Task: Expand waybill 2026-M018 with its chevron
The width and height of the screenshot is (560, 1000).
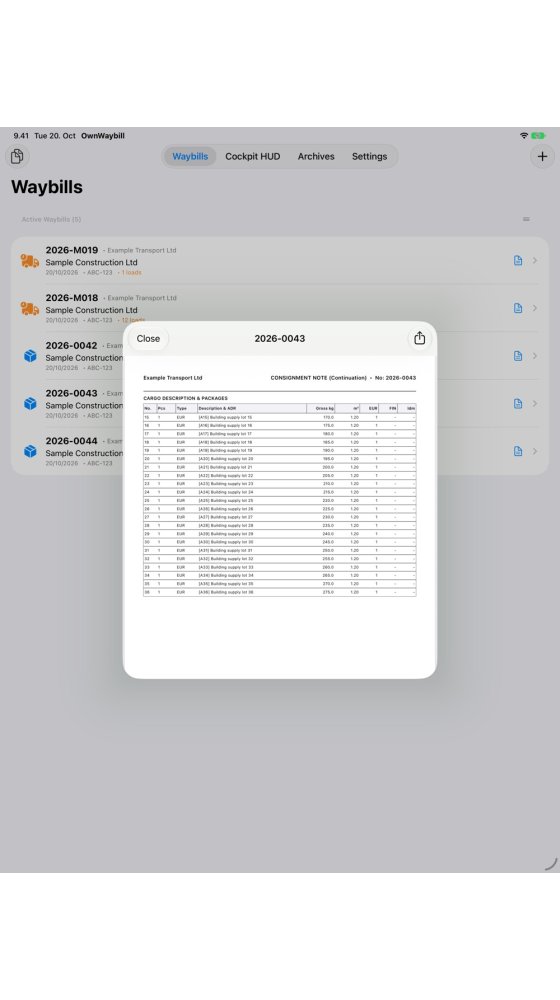Action: pos(535,308)
